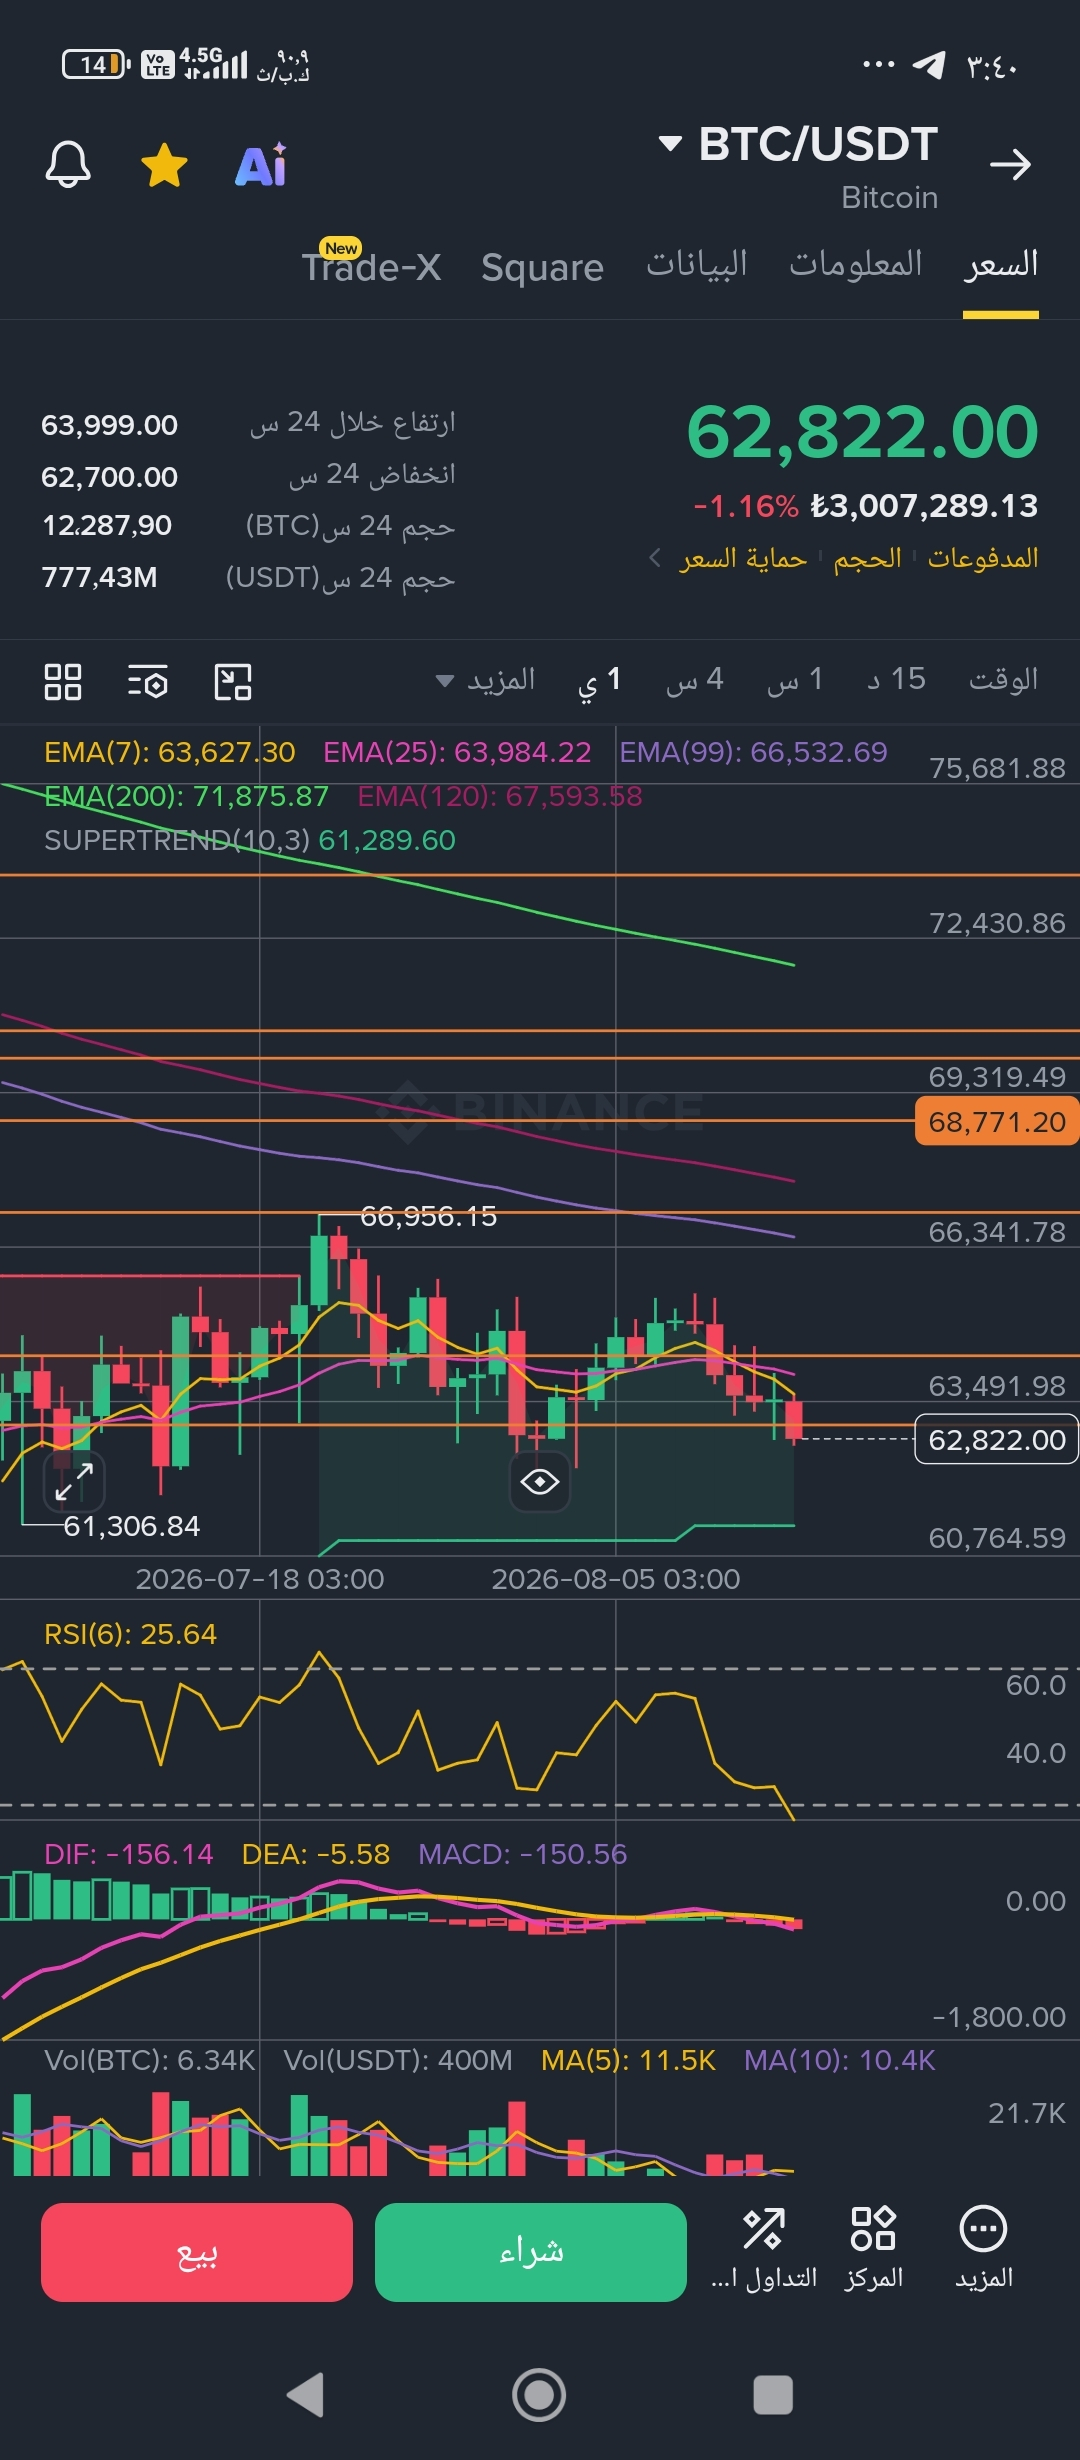Screen dimensions: 1080x2460
Task: Select the السعر tab
Action: [1001, 264]
